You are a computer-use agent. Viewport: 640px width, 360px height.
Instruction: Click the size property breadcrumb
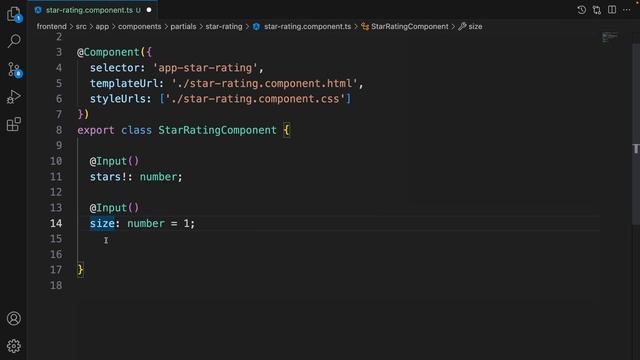(475, 27)
